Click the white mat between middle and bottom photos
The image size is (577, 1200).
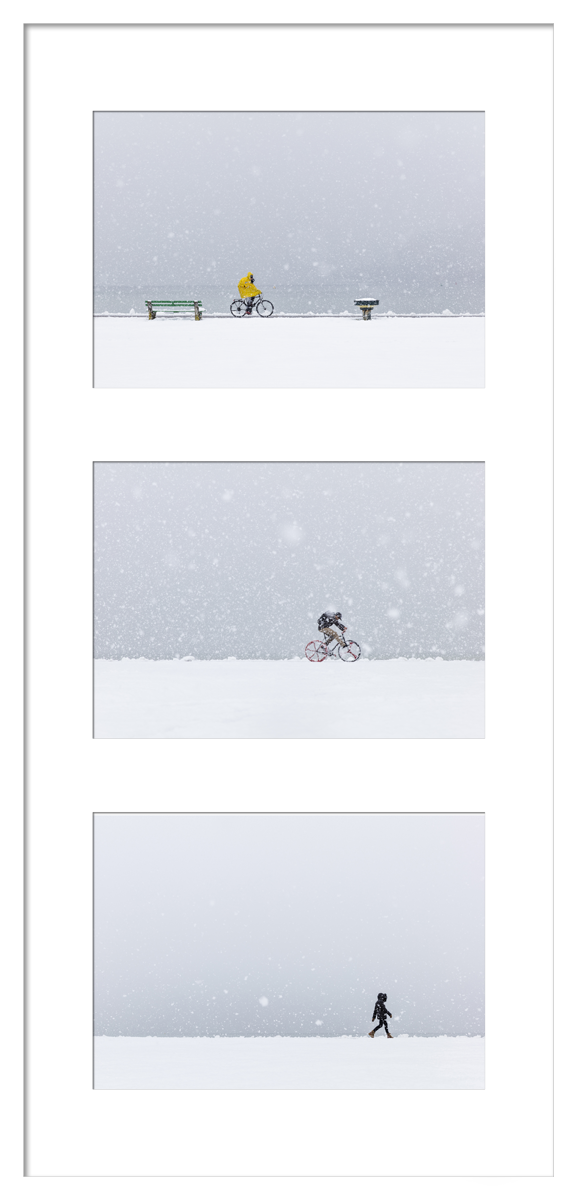(289, 776)
